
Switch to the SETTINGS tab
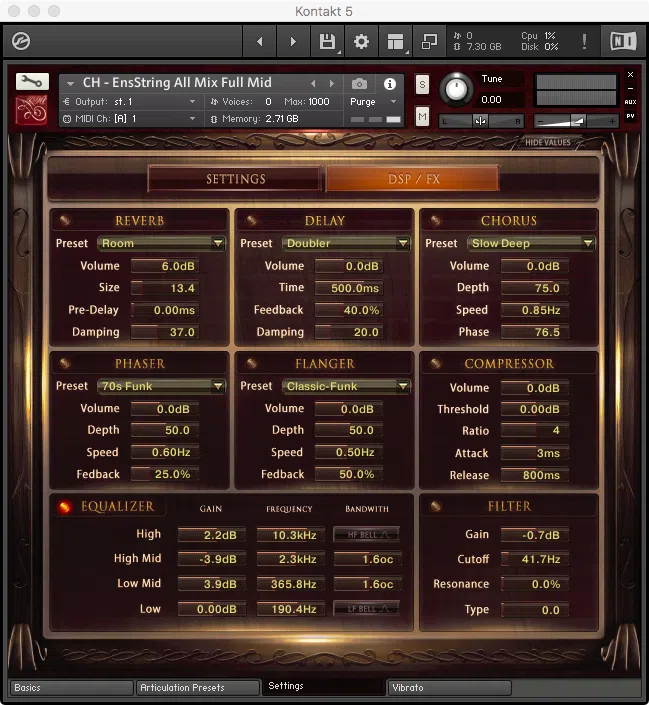pyautogui.click(x=236, y=179)
